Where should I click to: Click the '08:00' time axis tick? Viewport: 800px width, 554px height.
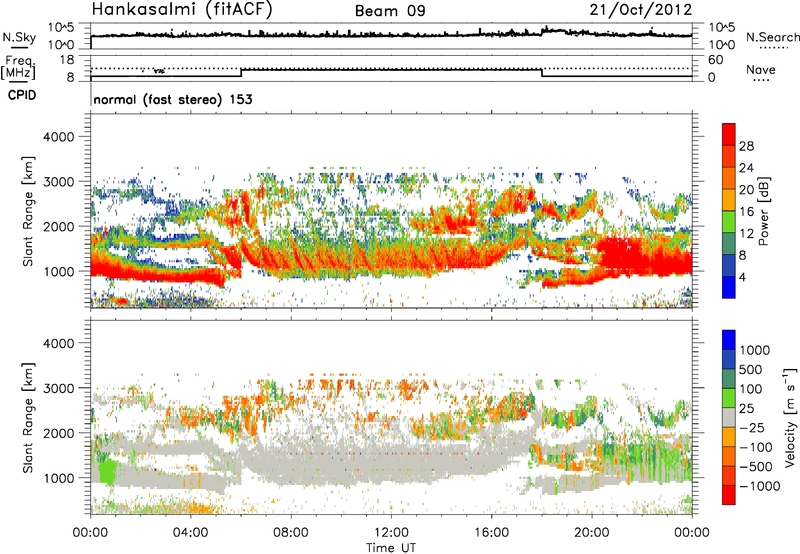[291, 533]
